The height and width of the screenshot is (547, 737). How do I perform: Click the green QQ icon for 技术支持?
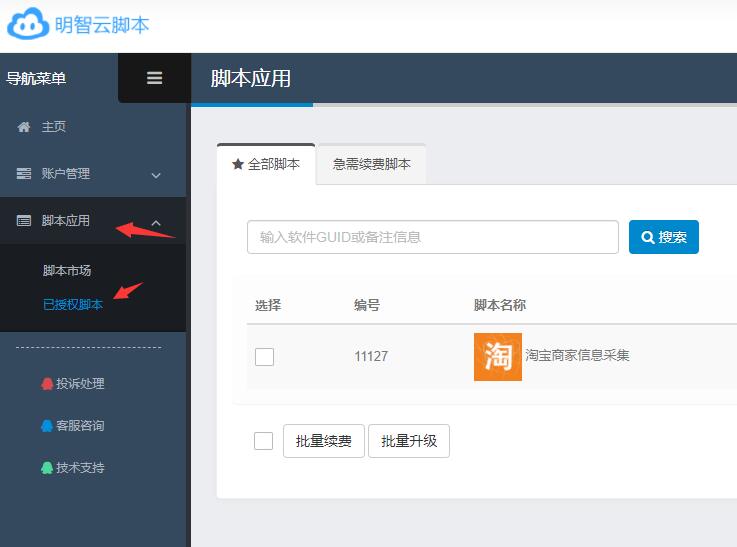pyautogui.click(x=47, y=468)
